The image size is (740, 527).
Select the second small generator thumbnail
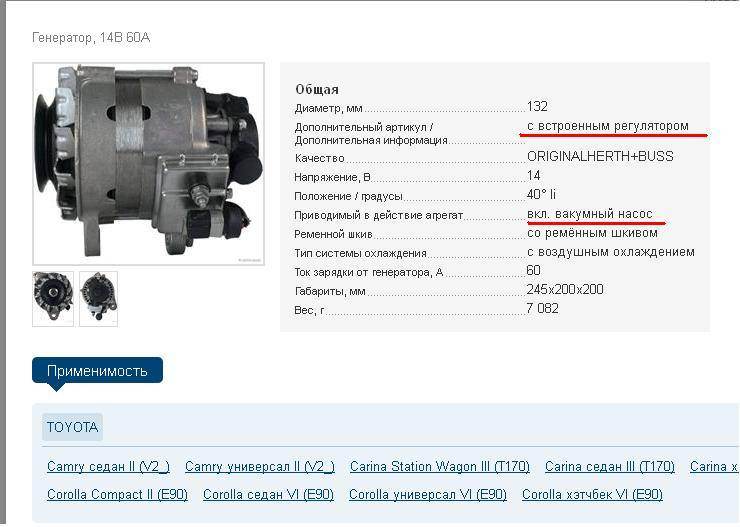pos(99,298)
